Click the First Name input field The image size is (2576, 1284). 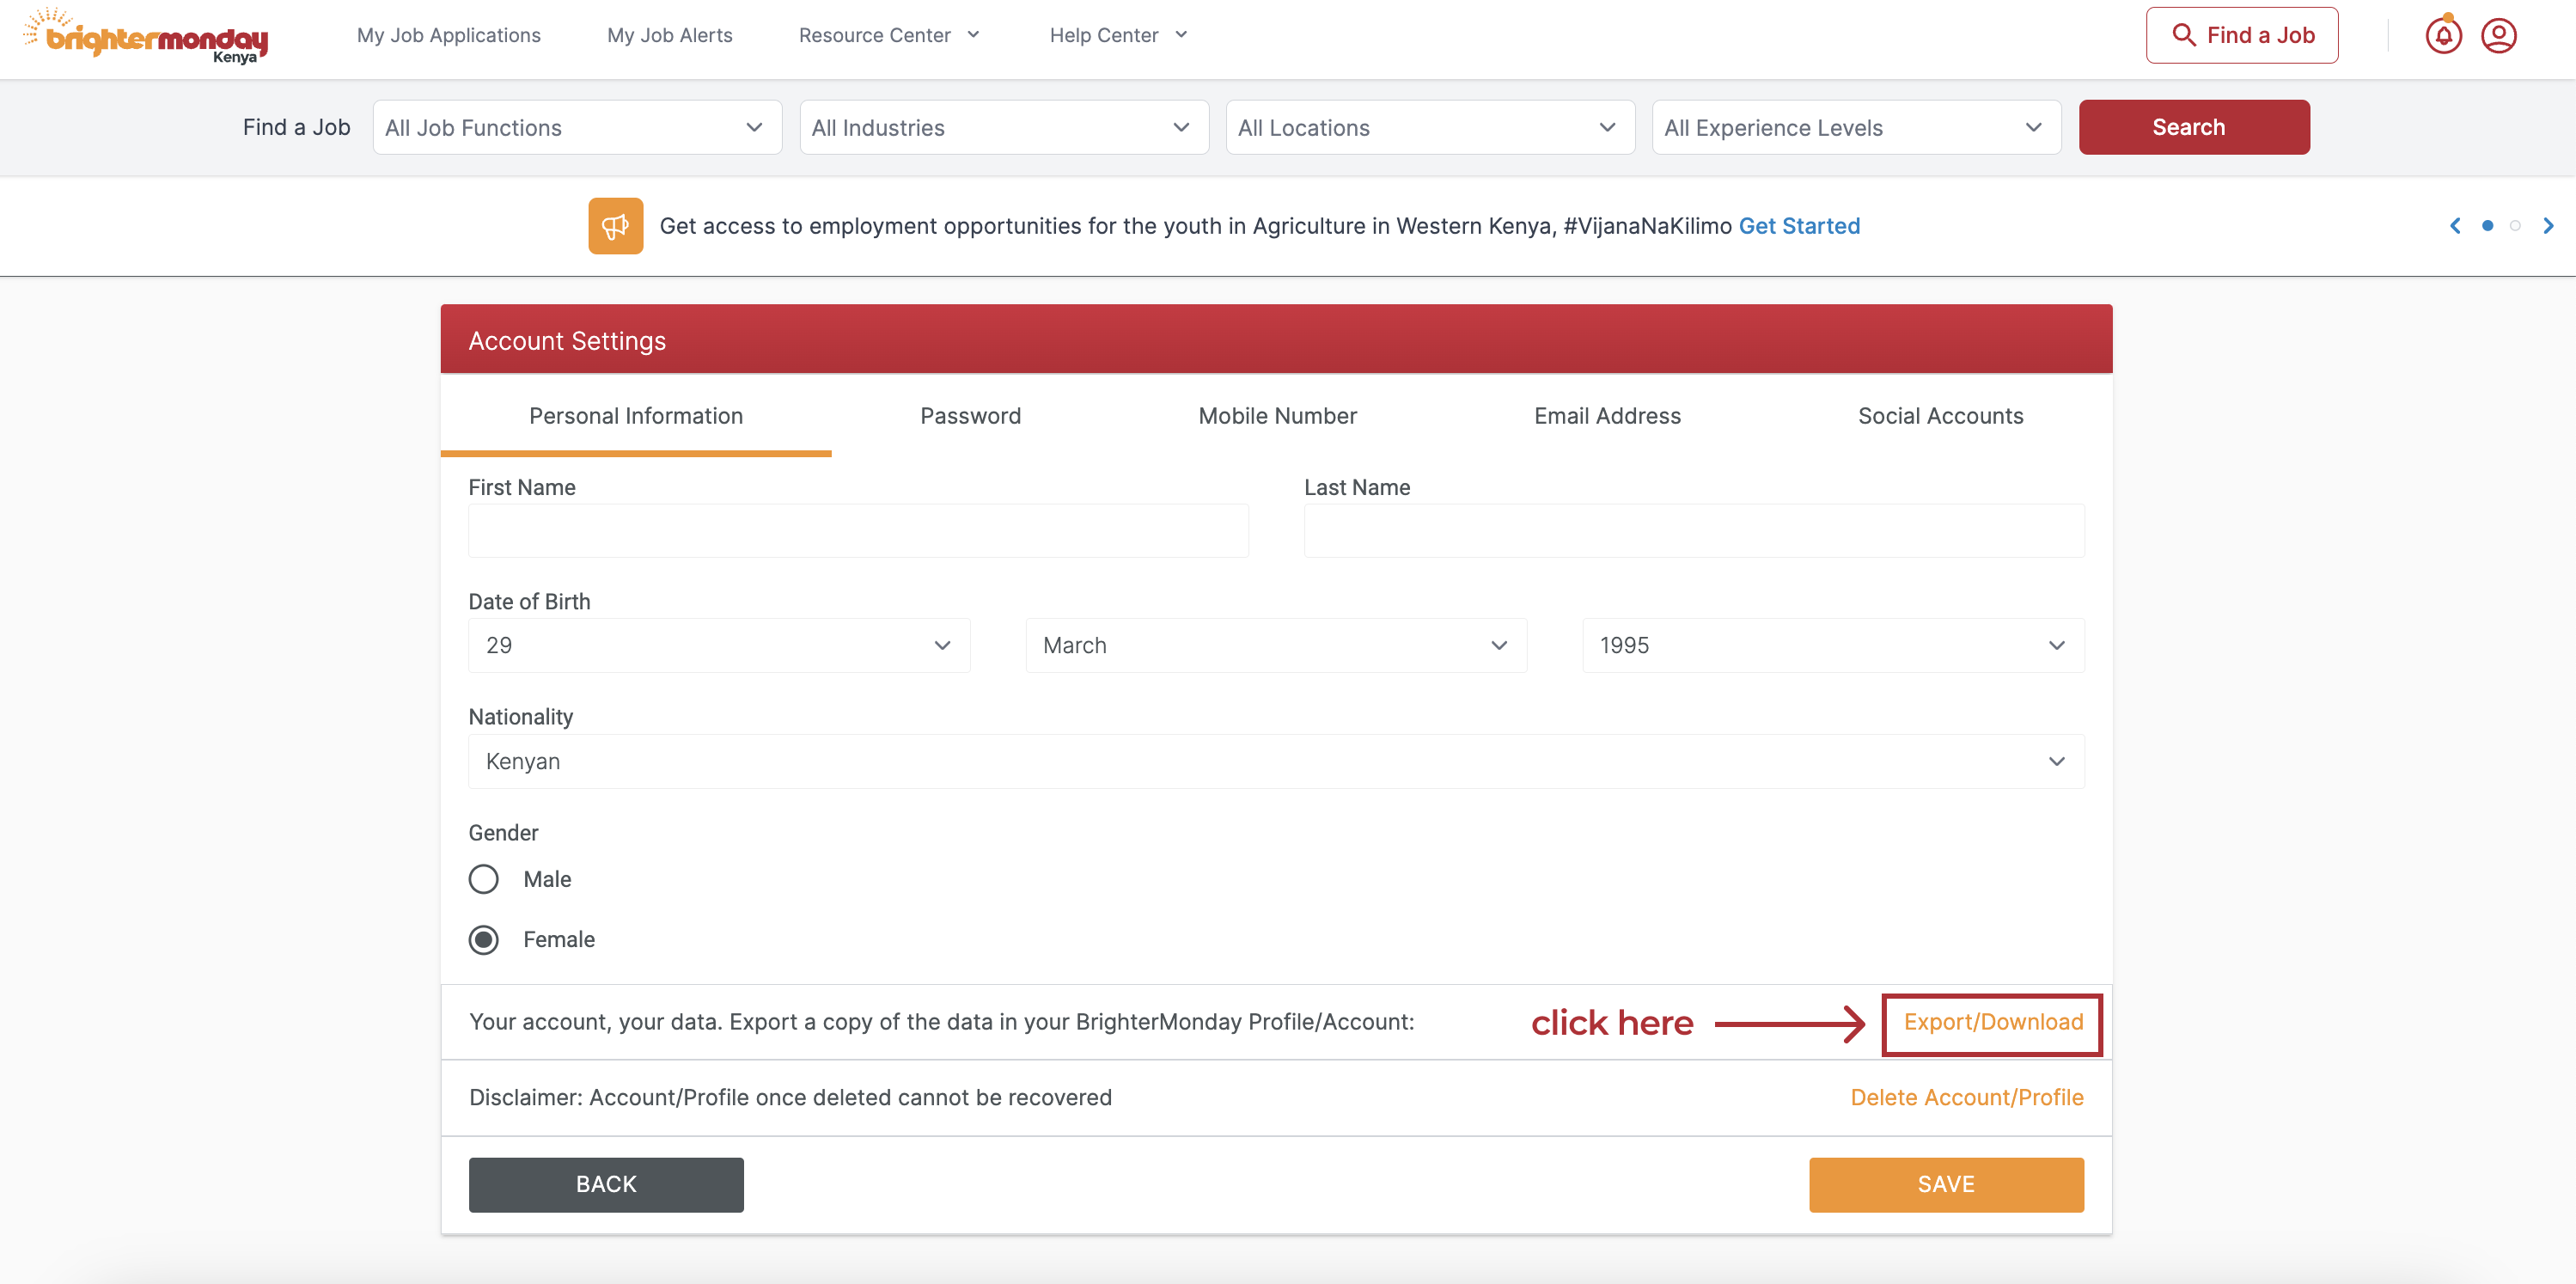[x=858, y=530]
